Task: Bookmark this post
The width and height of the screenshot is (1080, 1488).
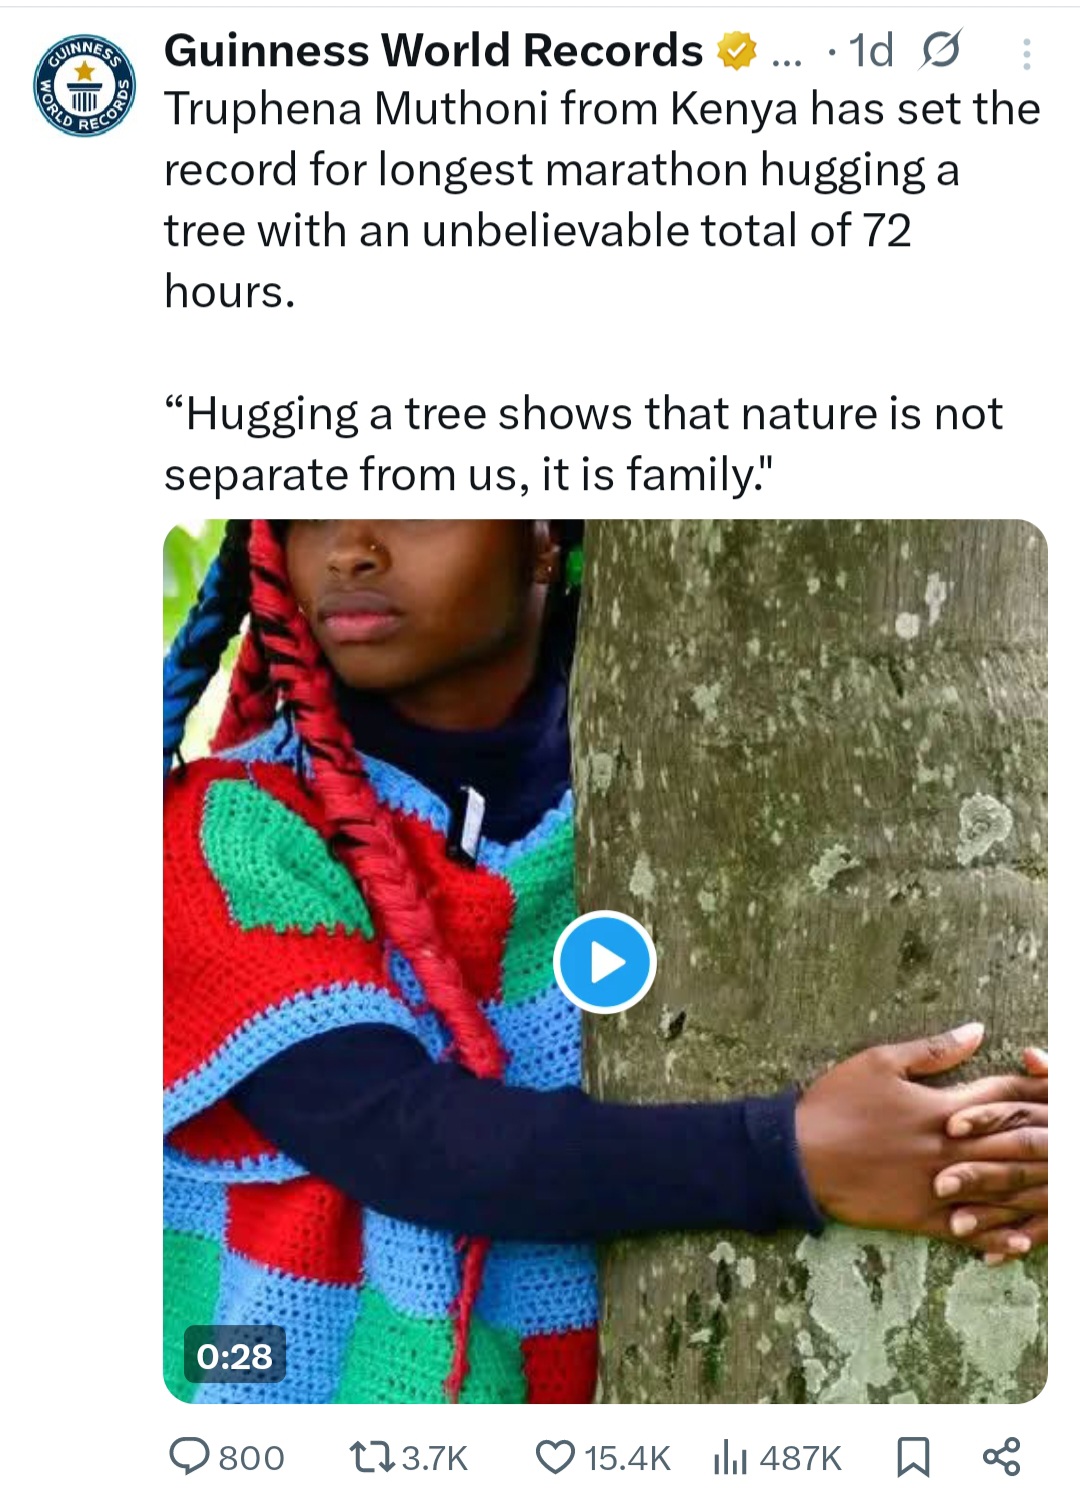Action: click(x=912, y=1457)
